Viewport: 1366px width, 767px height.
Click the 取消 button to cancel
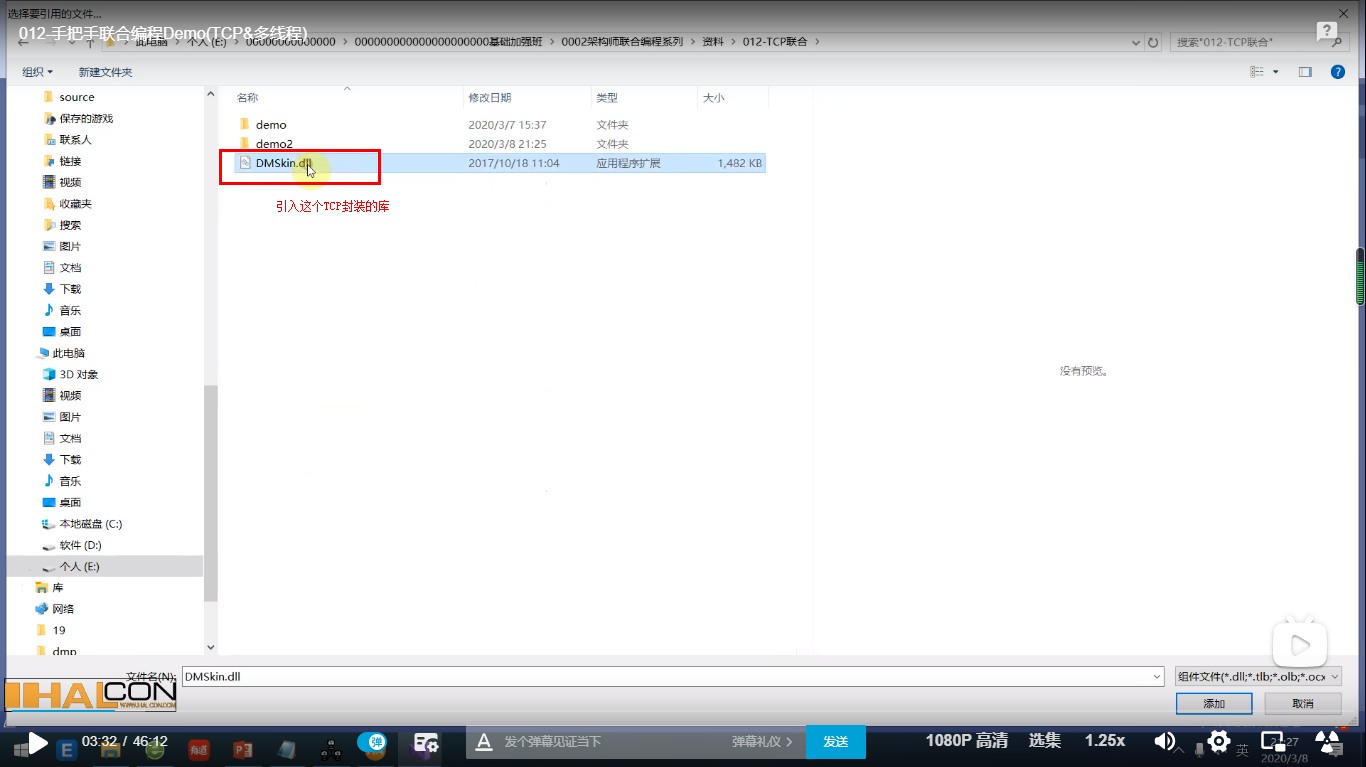coord(1301,703)
